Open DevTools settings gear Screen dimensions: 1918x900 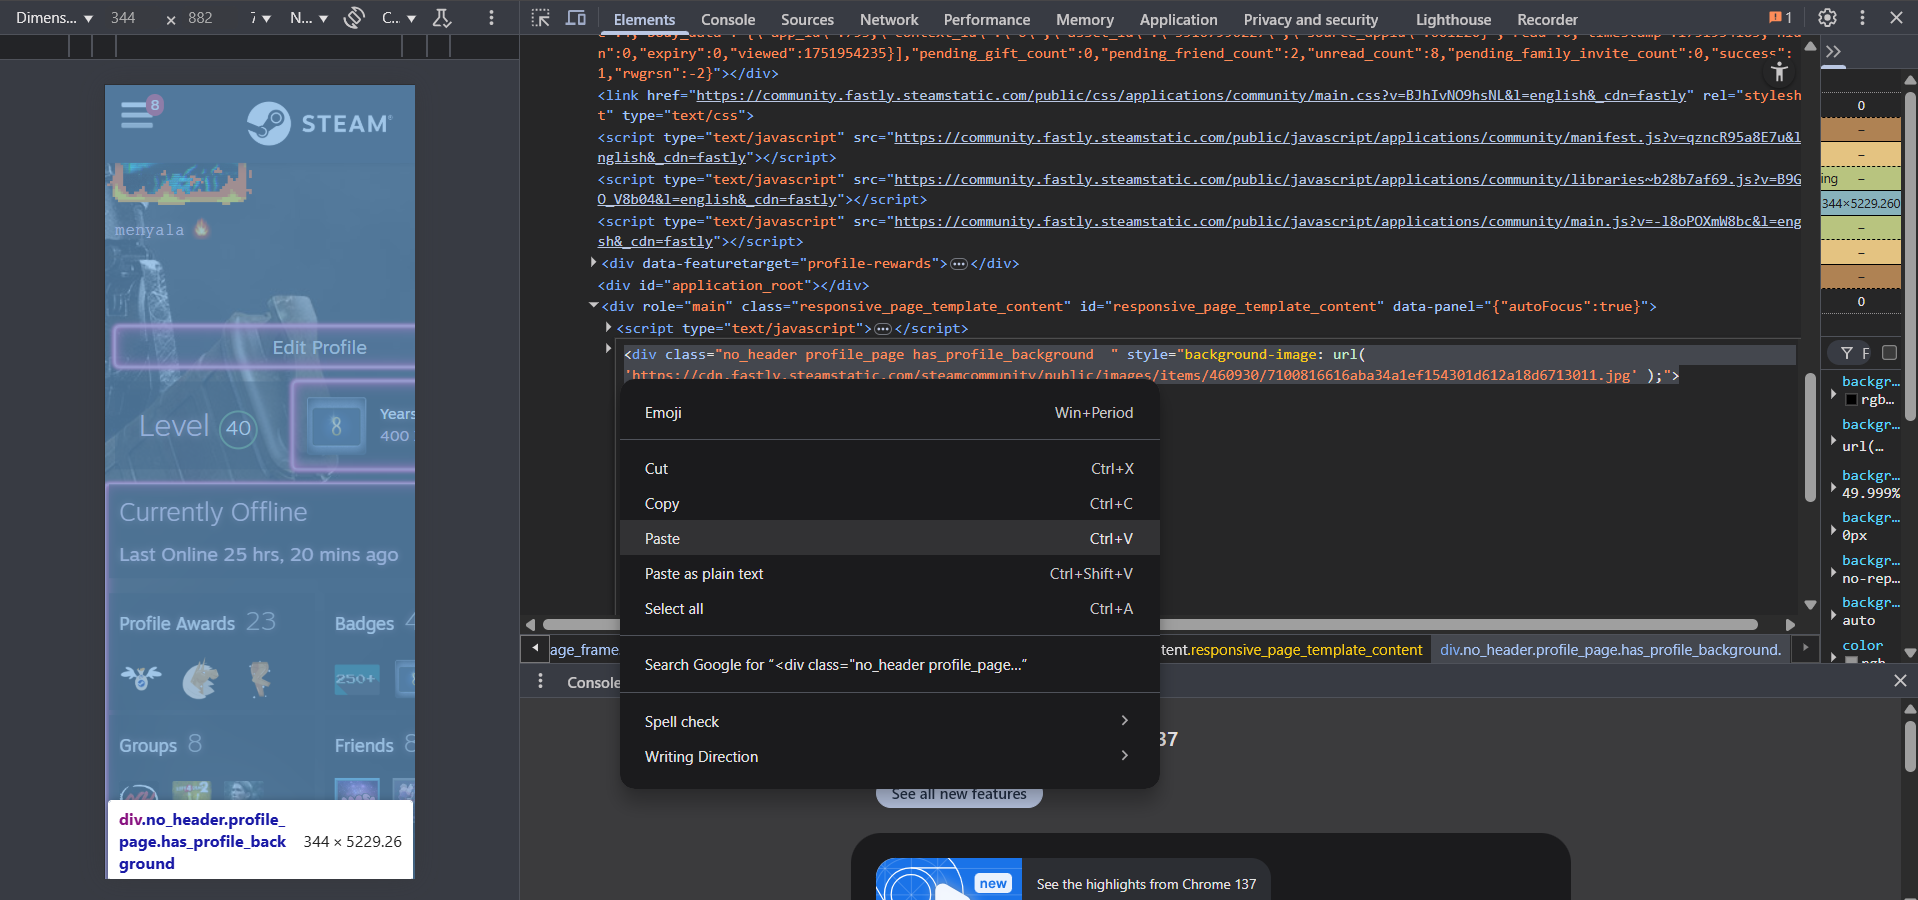tap(1827, 18)
